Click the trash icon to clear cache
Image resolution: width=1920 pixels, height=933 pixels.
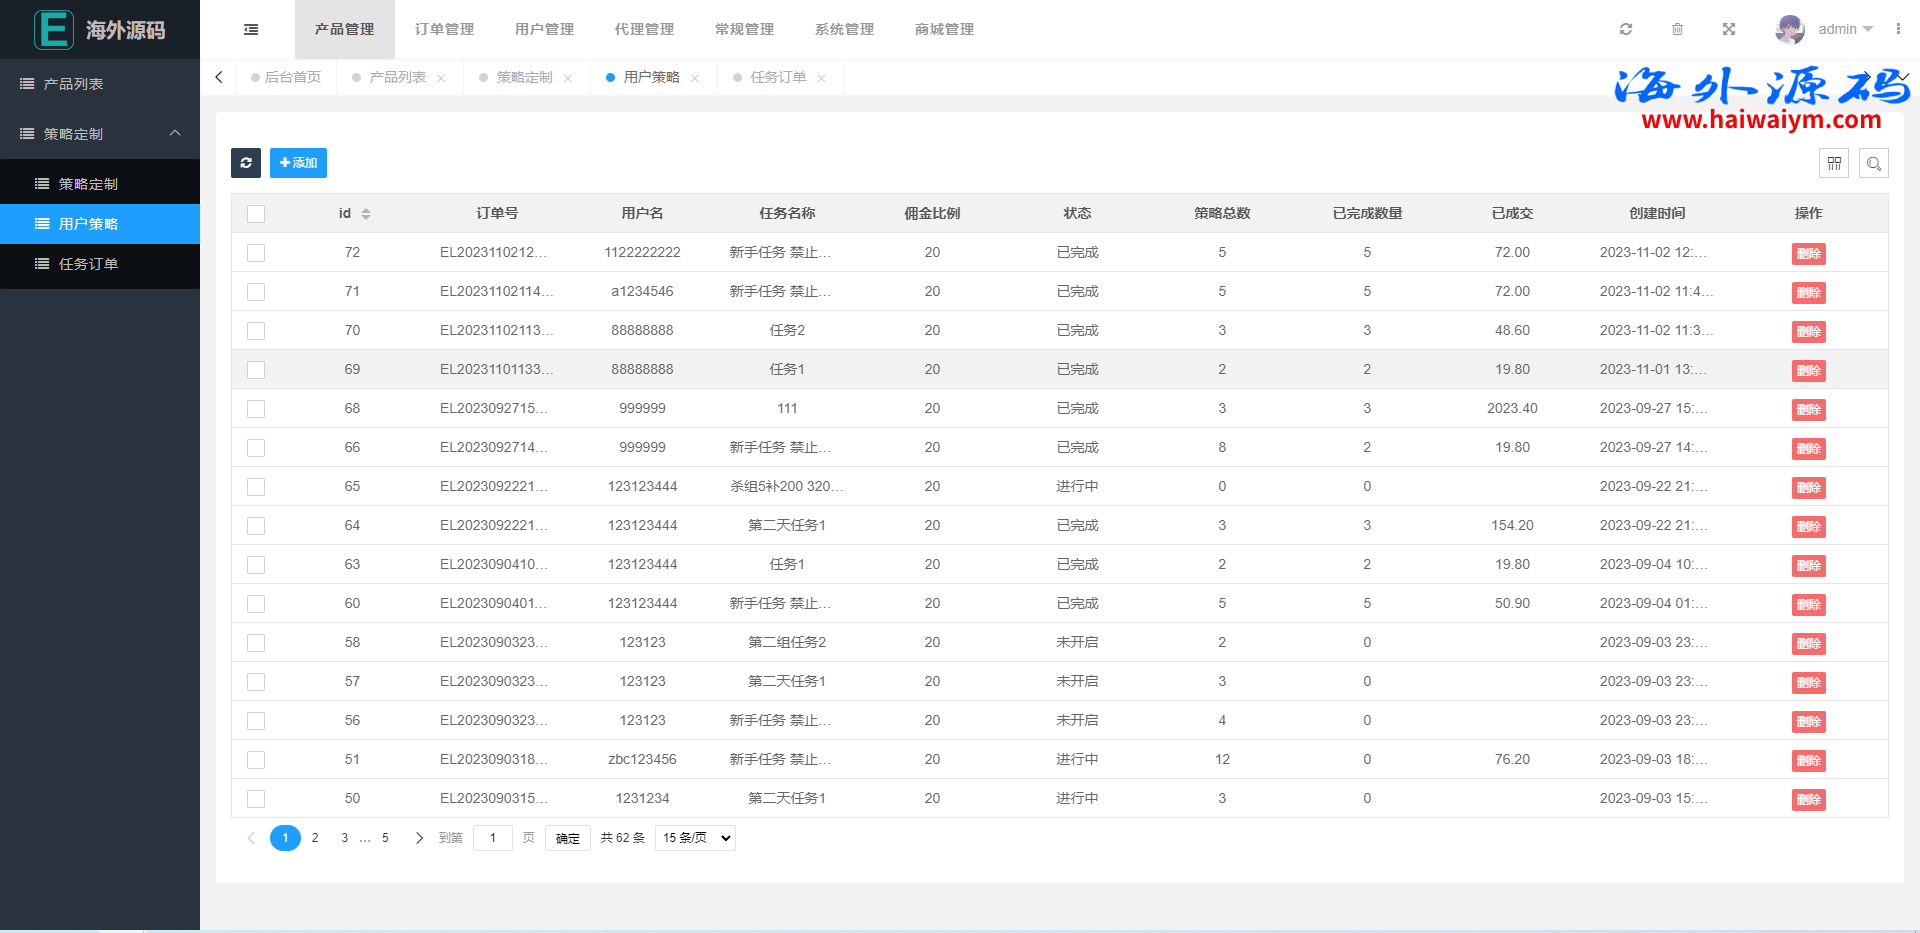pyautogui.click(x=1678, y=30)
